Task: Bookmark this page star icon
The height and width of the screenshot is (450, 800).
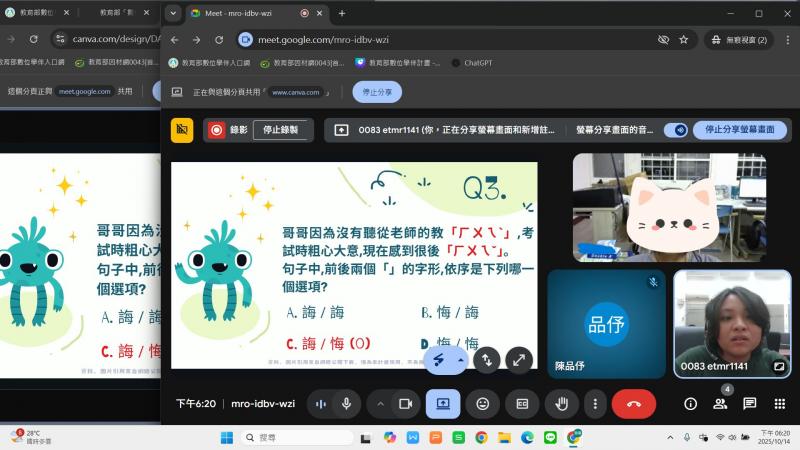Action: [x=684, y=40]
